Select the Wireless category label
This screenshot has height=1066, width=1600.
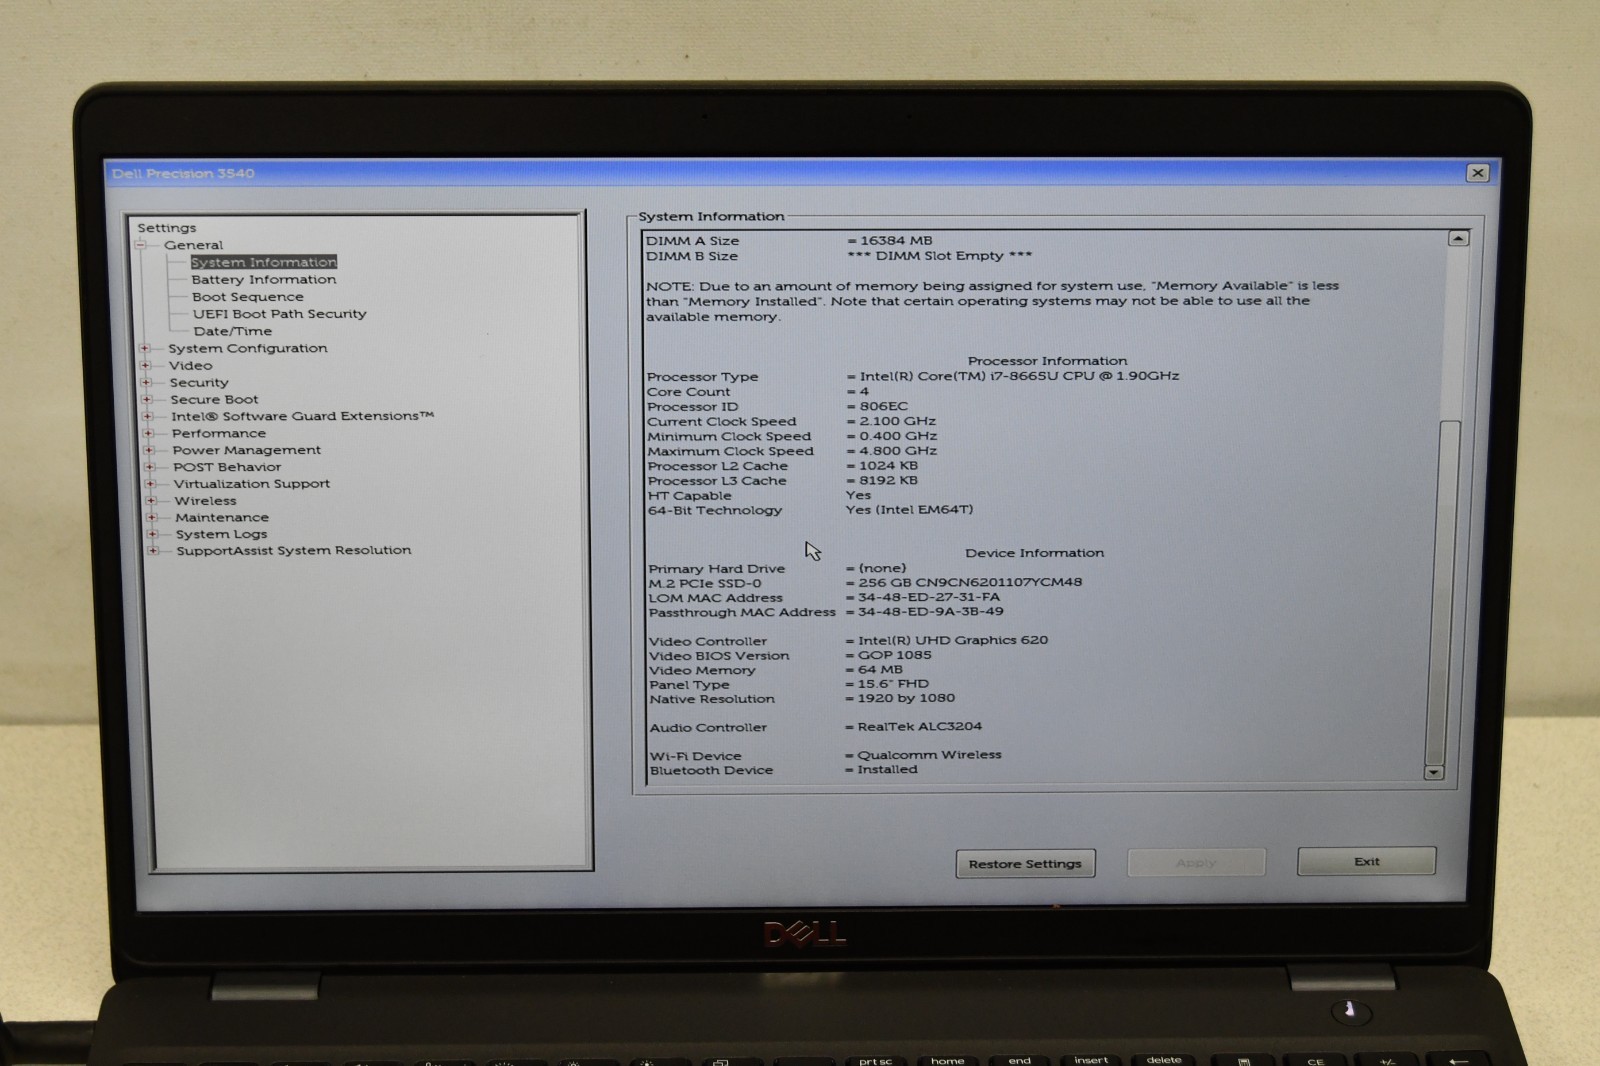[206, 501]
